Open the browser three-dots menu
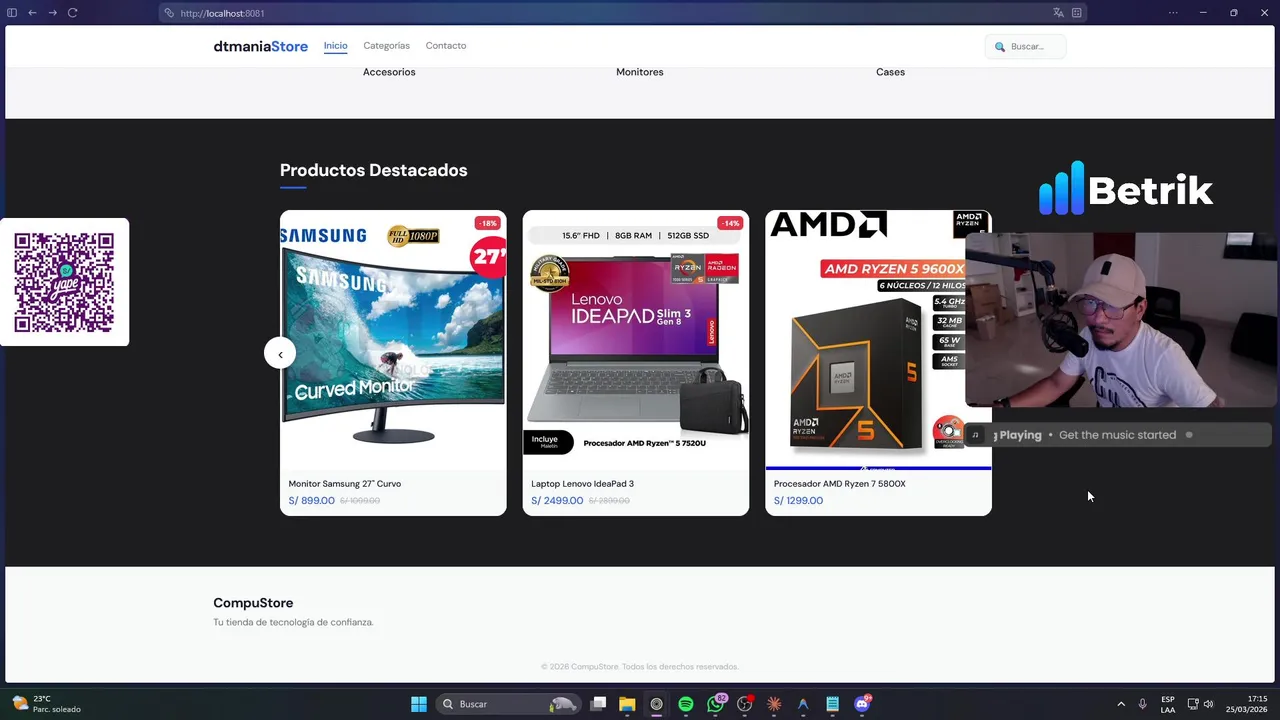Viewport: 1280px width, 720px height. click(1173, 13)
